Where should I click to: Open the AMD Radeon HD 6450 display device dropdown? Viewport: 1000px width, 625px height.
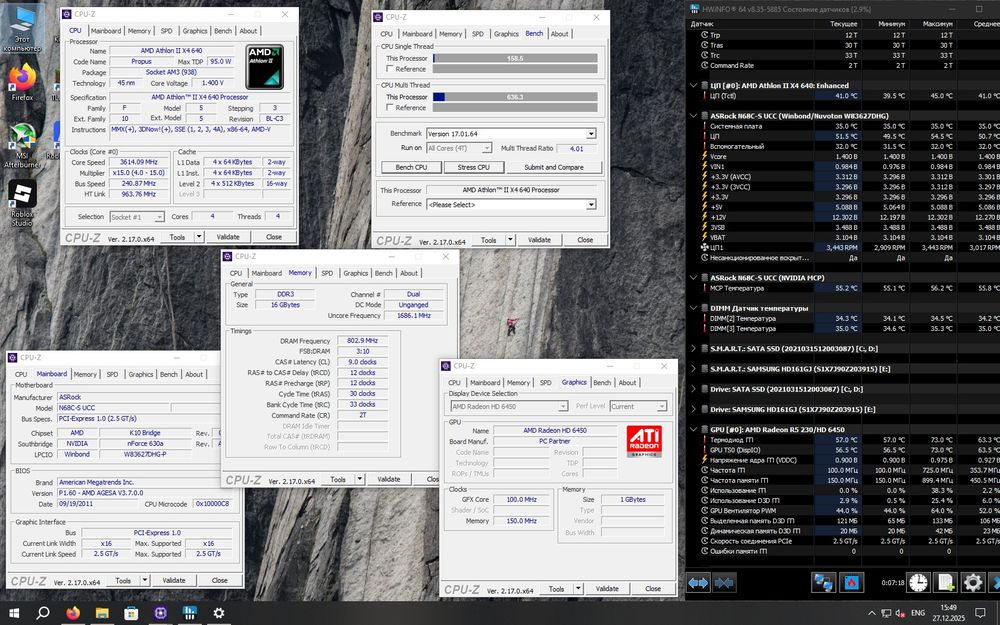click(x=562, y=406)
